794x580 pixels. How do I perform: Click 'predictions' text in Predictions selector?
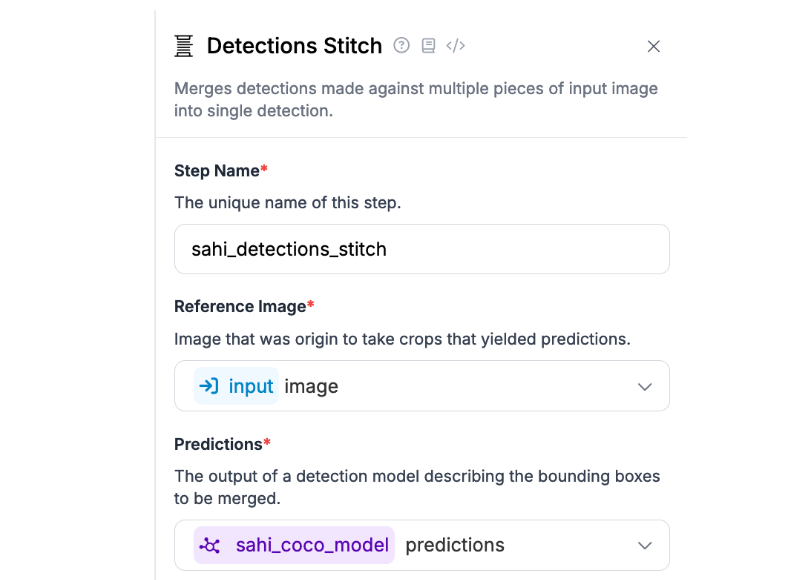pyautogui.click(x=455, y=545)
